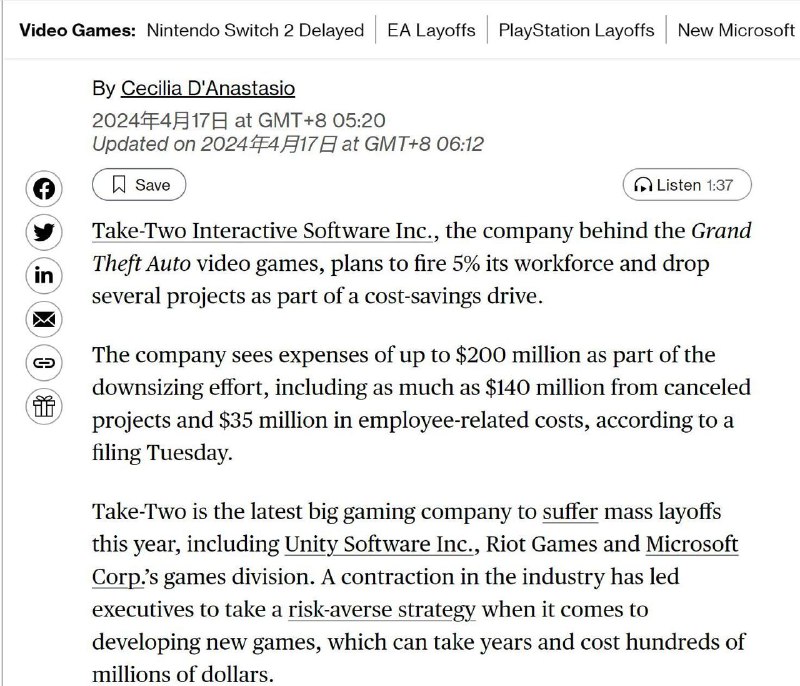Image resolution: width=800 pixels, height=686 pixels.
Task: Email this article using the envelope icon
Action: tap(43, 320)
